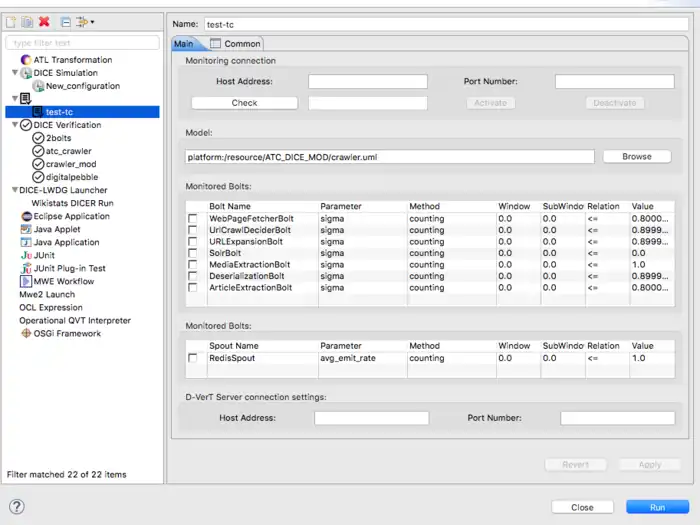Enable the WebPageFetcherBolt checkbox

192,218
